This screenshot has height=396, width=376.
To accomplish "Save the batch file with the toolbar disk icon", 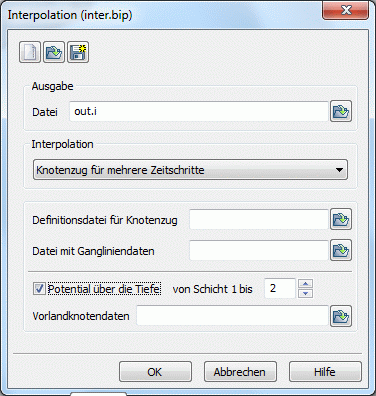I will (78, 52).
